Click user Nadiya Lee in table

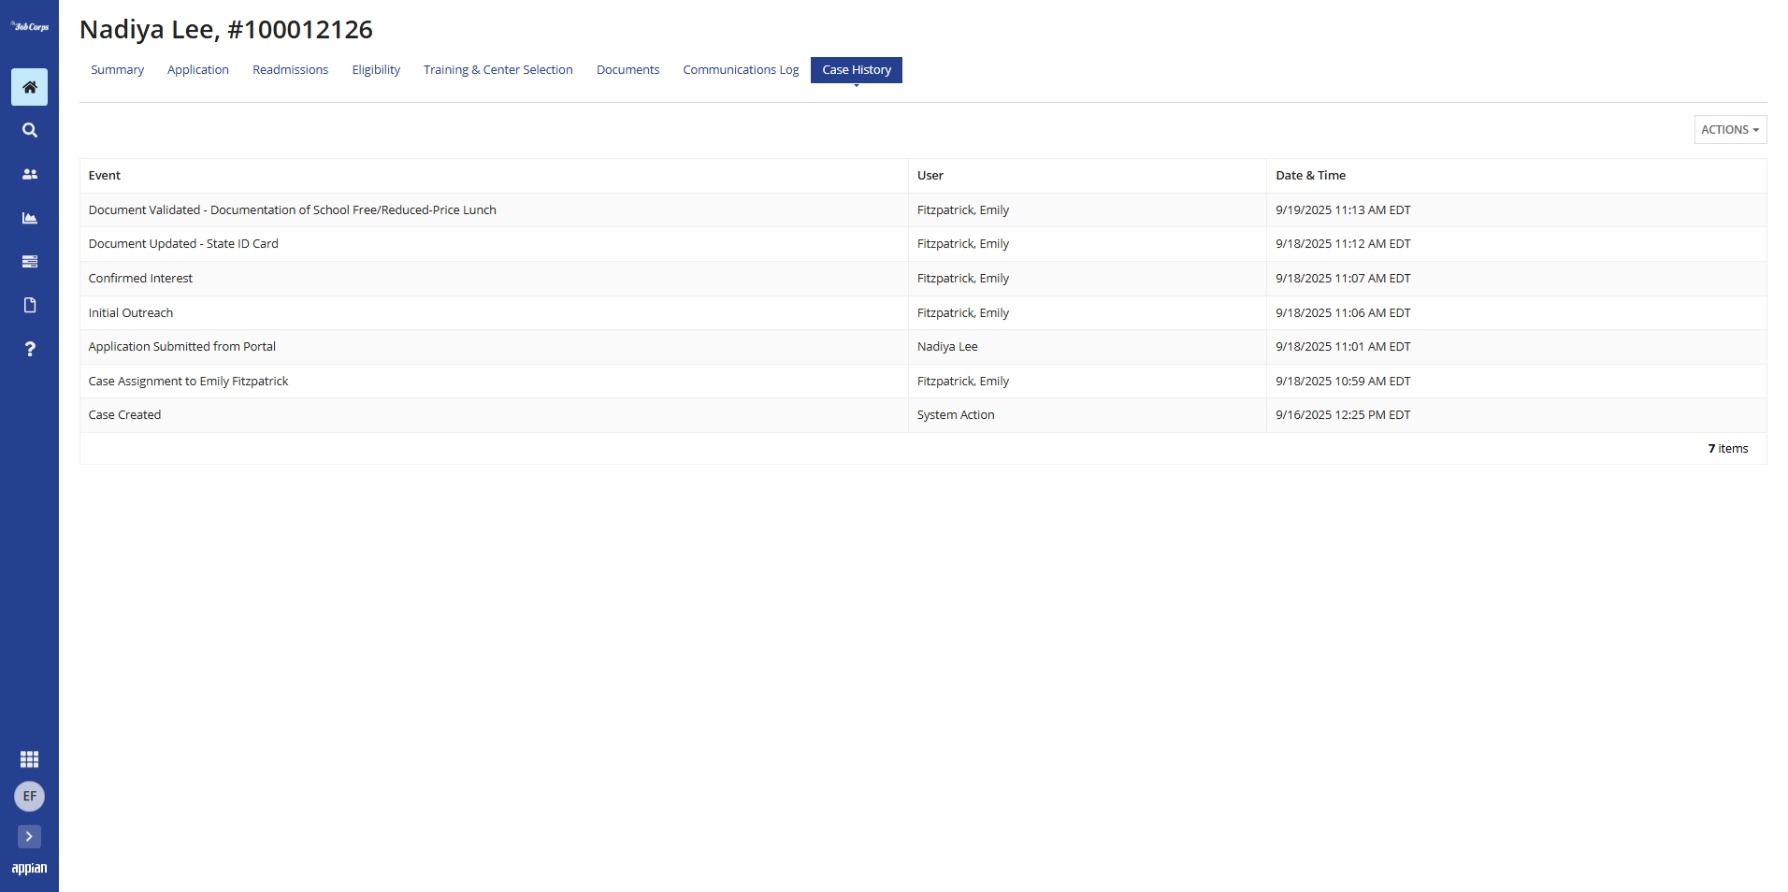pos(947,347)
